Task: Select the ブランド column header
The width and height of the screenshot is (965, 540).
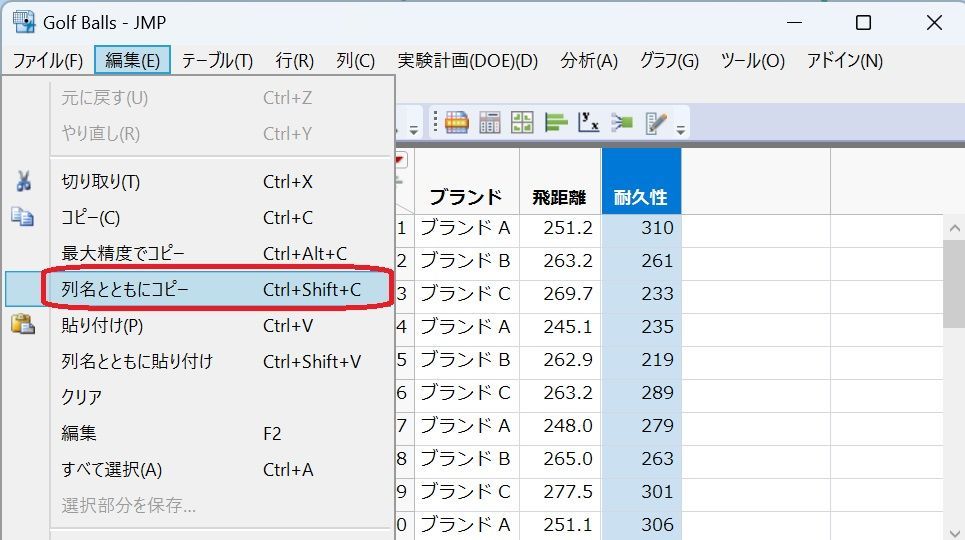Action: pos(466,182)
